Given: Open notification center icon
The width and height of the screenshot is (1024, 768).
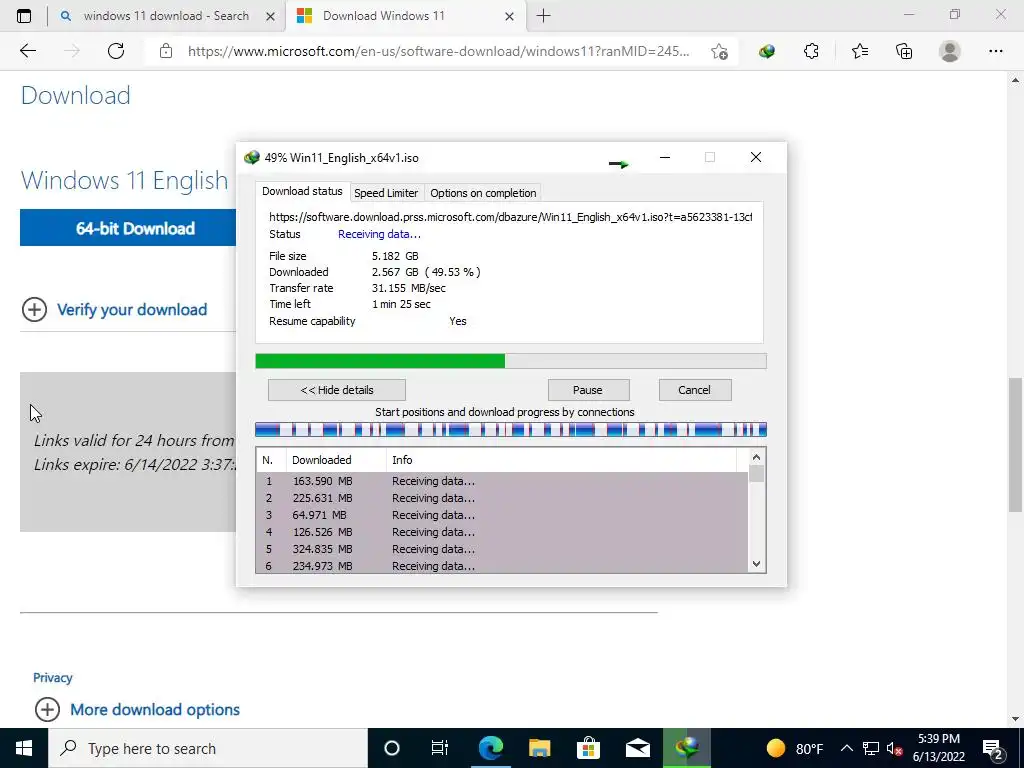Looking at the screenshot, I should 993,748.
